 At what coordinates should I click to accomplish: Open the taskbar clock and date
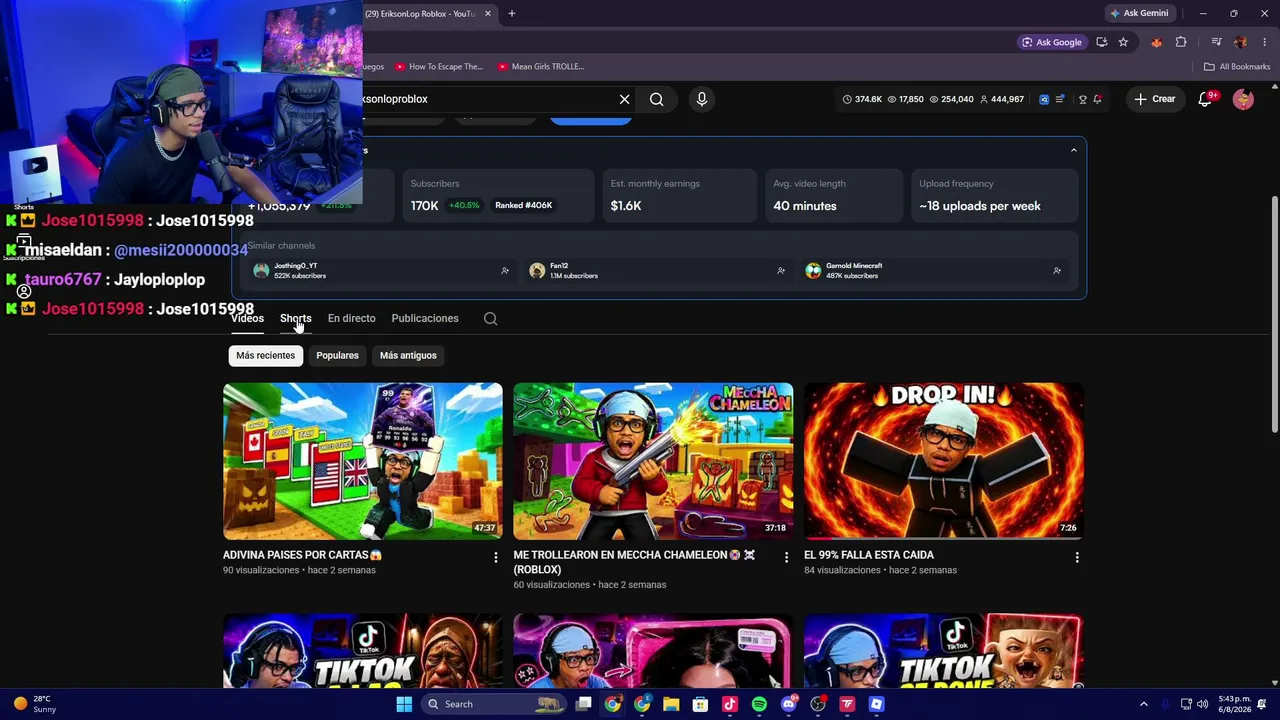1234,704
